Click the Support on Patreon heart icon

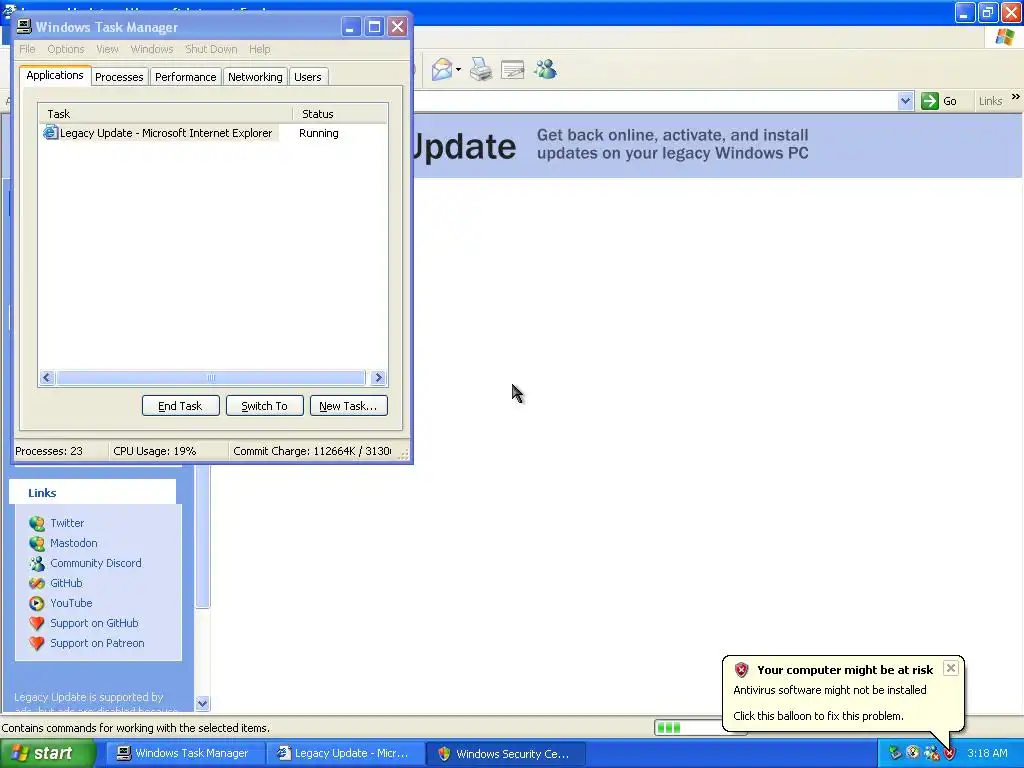37,643
